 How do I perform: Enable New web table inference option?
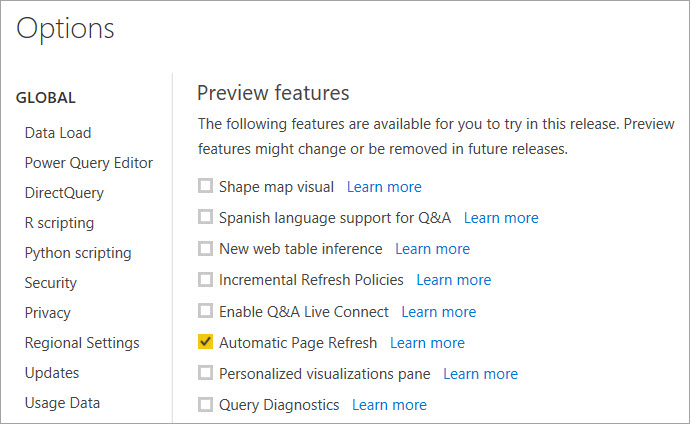206,248
